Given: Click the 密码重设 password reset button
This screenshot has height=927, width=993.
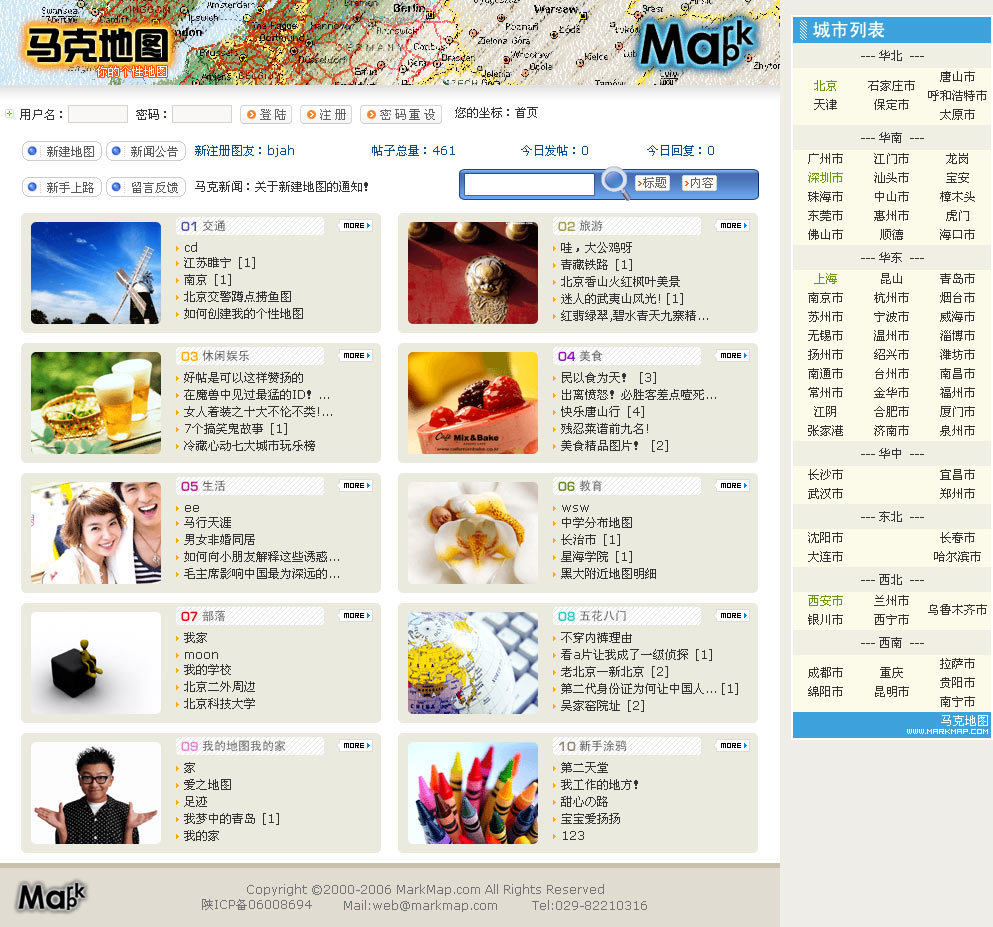Looking at the screenshot, I should (x=401, y=115).
